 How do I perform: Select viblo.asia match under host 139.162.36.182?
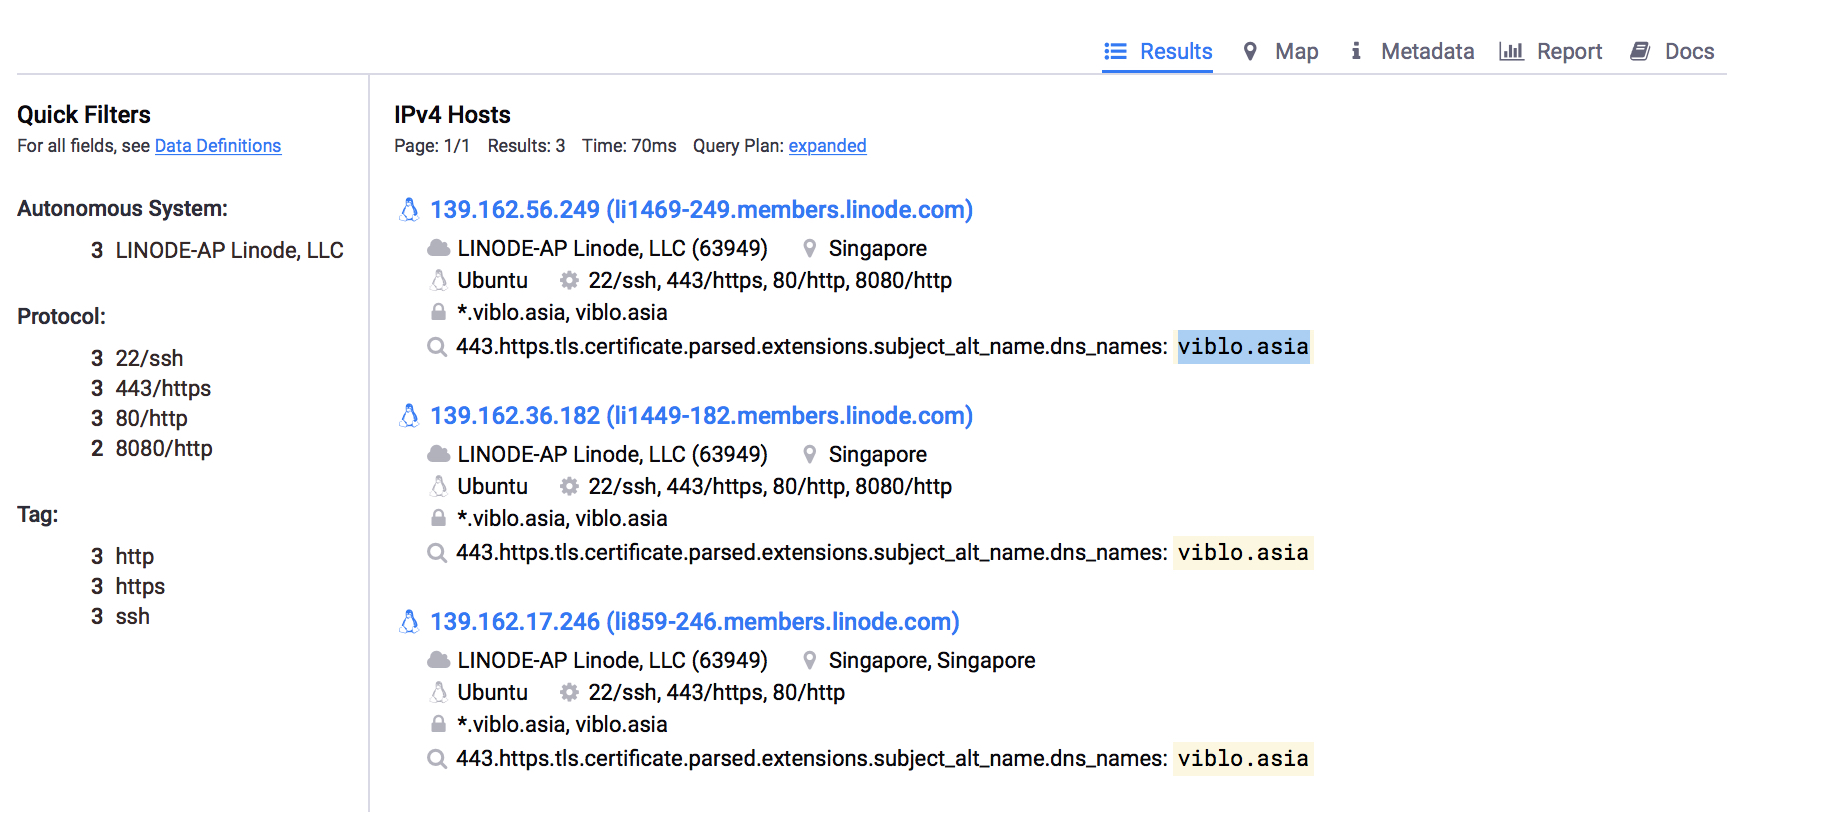coord(1243,553)
